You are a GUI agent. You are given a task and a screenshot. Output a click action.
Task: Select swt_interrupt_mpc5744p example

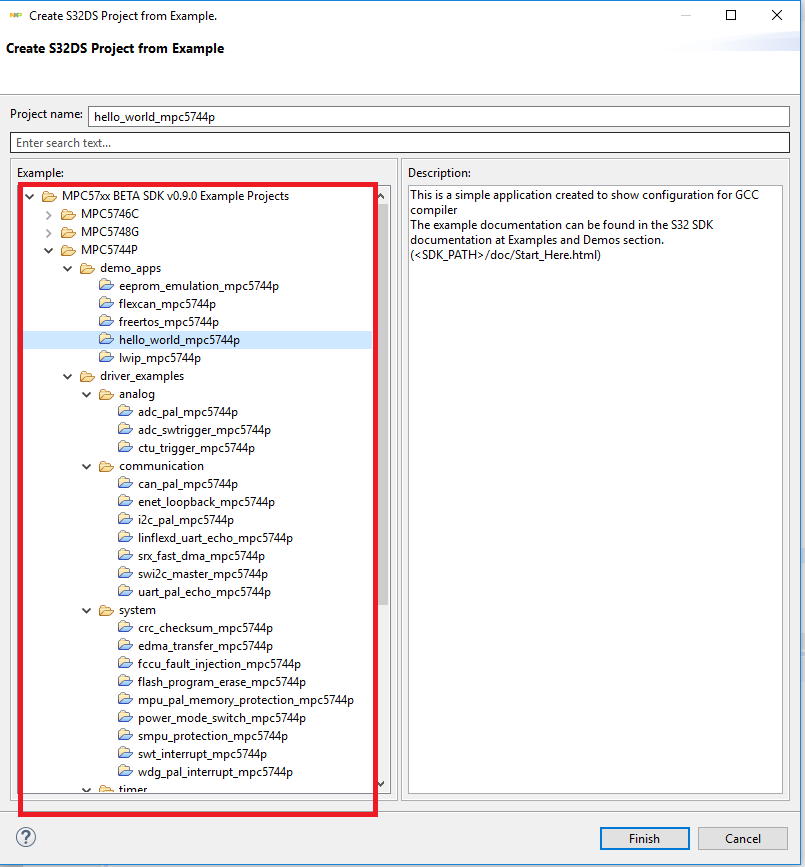[202, 754]
